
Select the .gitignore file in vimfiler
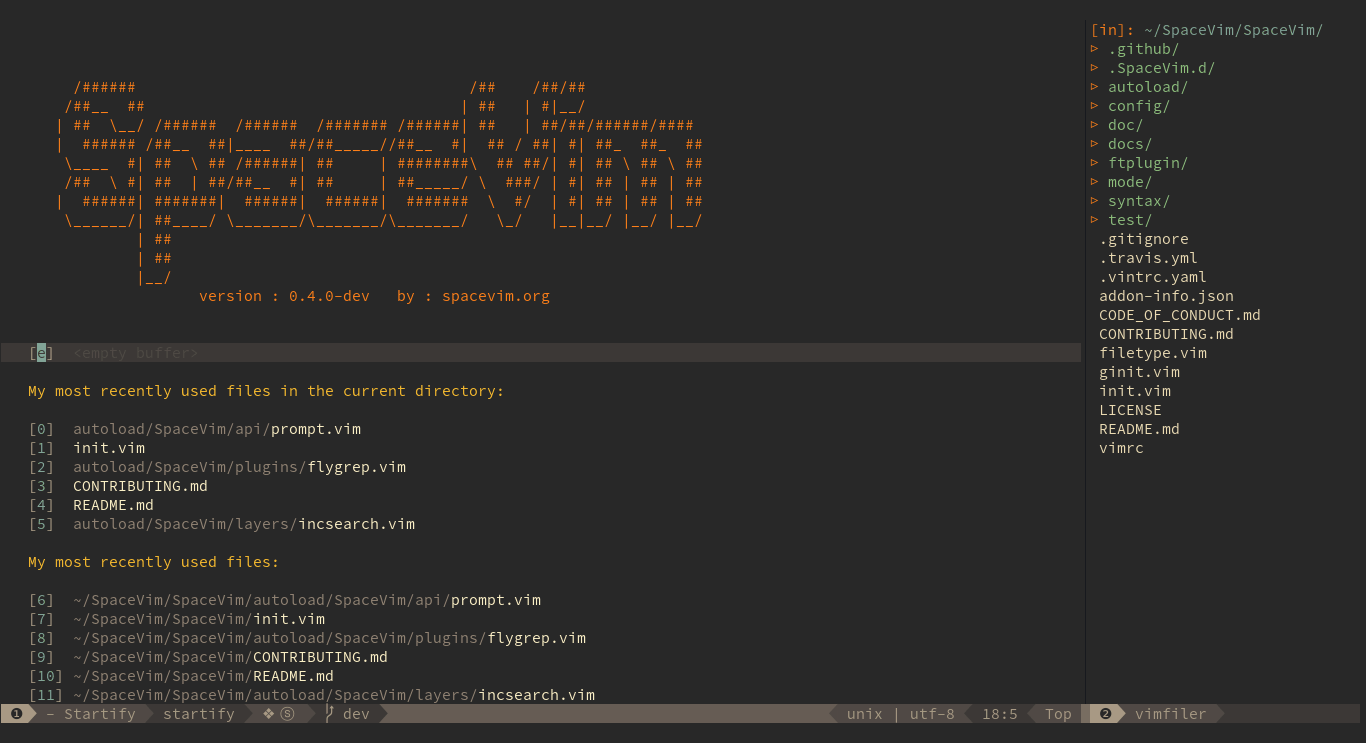(x=1144, y=239)
